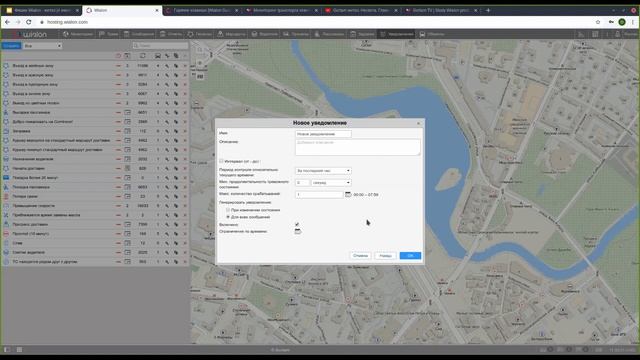Switch to the Сообщения tab
The width and height of the screenshot is (640, 360).
pyautogui.click(x=139, y=34)
